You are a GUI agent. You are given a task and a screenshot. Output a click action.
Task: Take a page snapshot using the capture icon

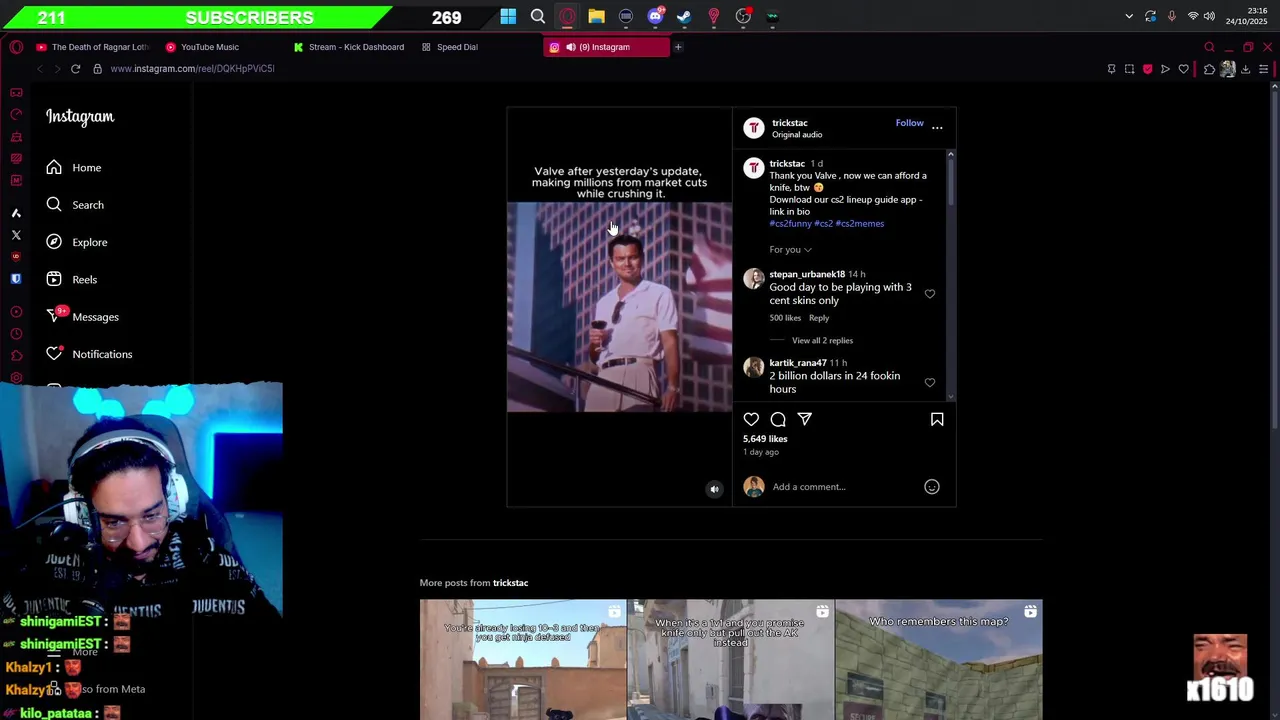(x=1129, y=69)
